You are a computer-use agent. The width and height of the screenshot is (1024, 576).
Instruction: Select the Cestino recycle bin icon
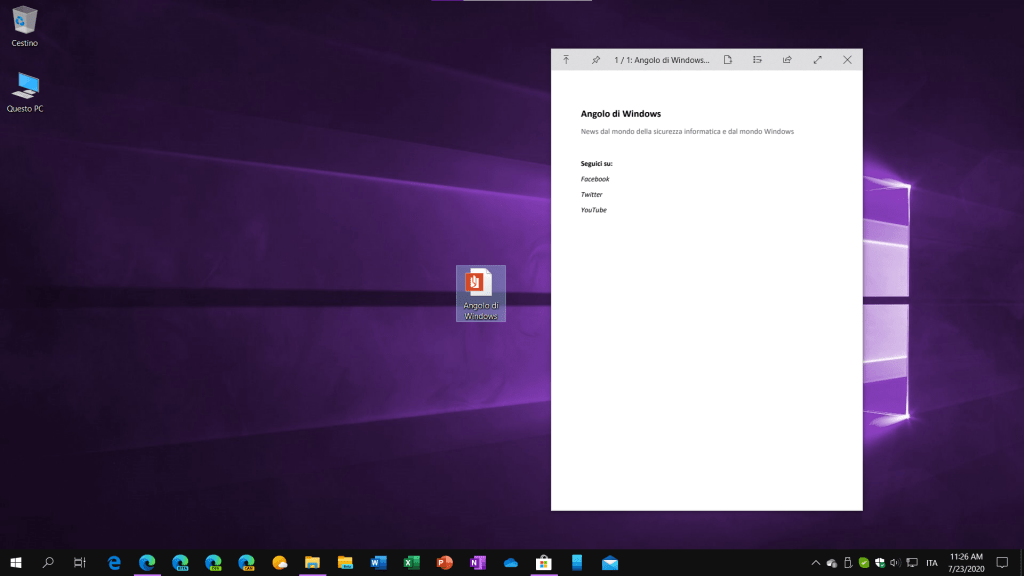pyautogui.click(x=25, y=26)
